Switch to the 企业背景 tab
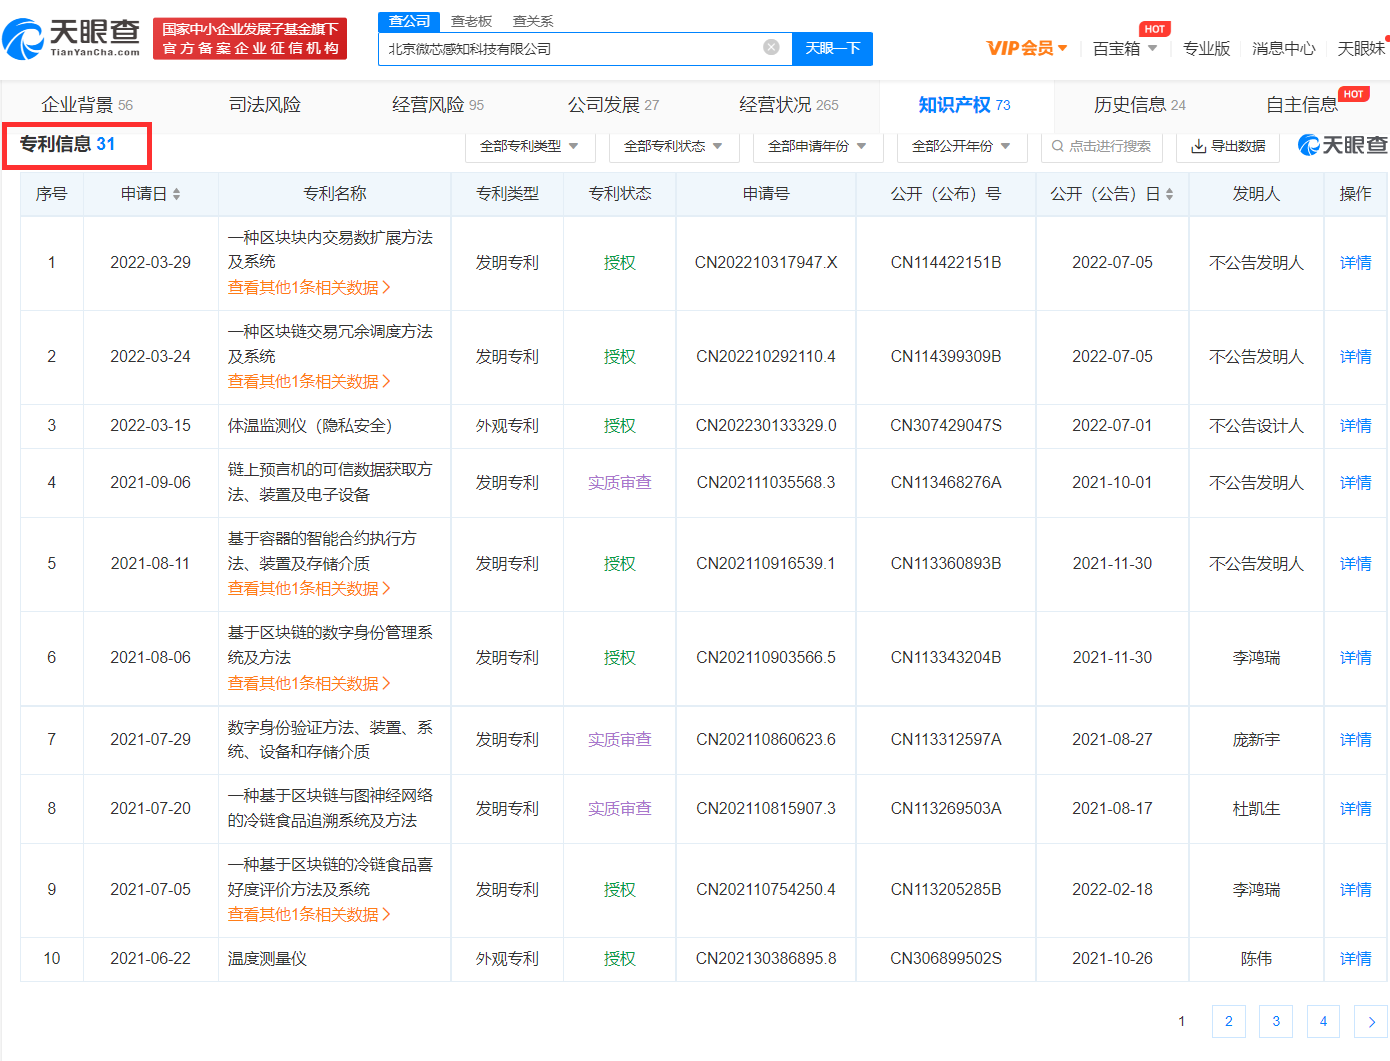 pos(87,105)
